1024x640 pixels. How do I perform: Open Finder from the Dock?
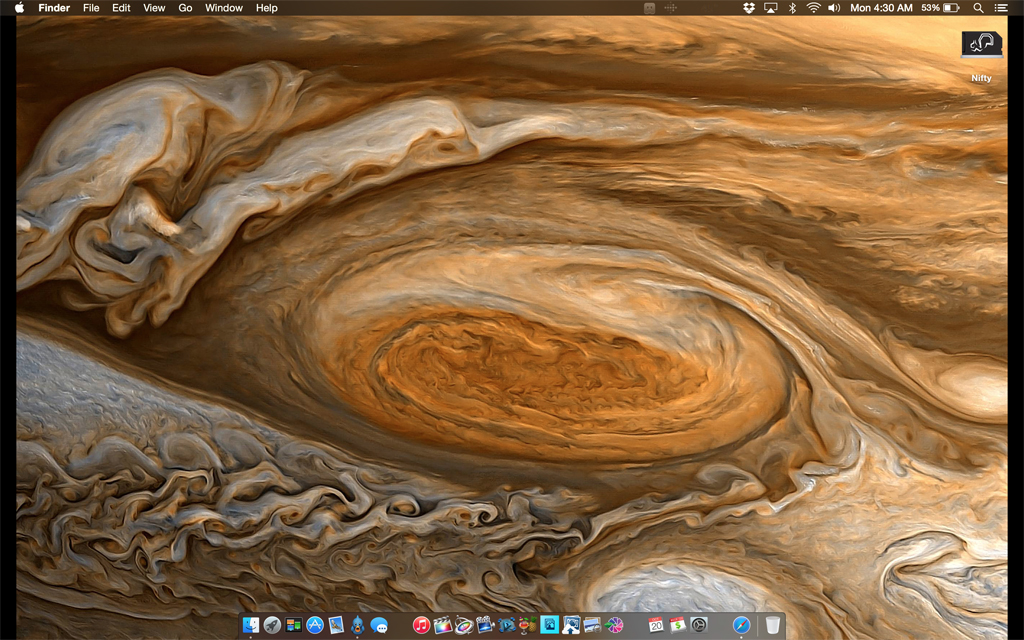click(251, 625)
